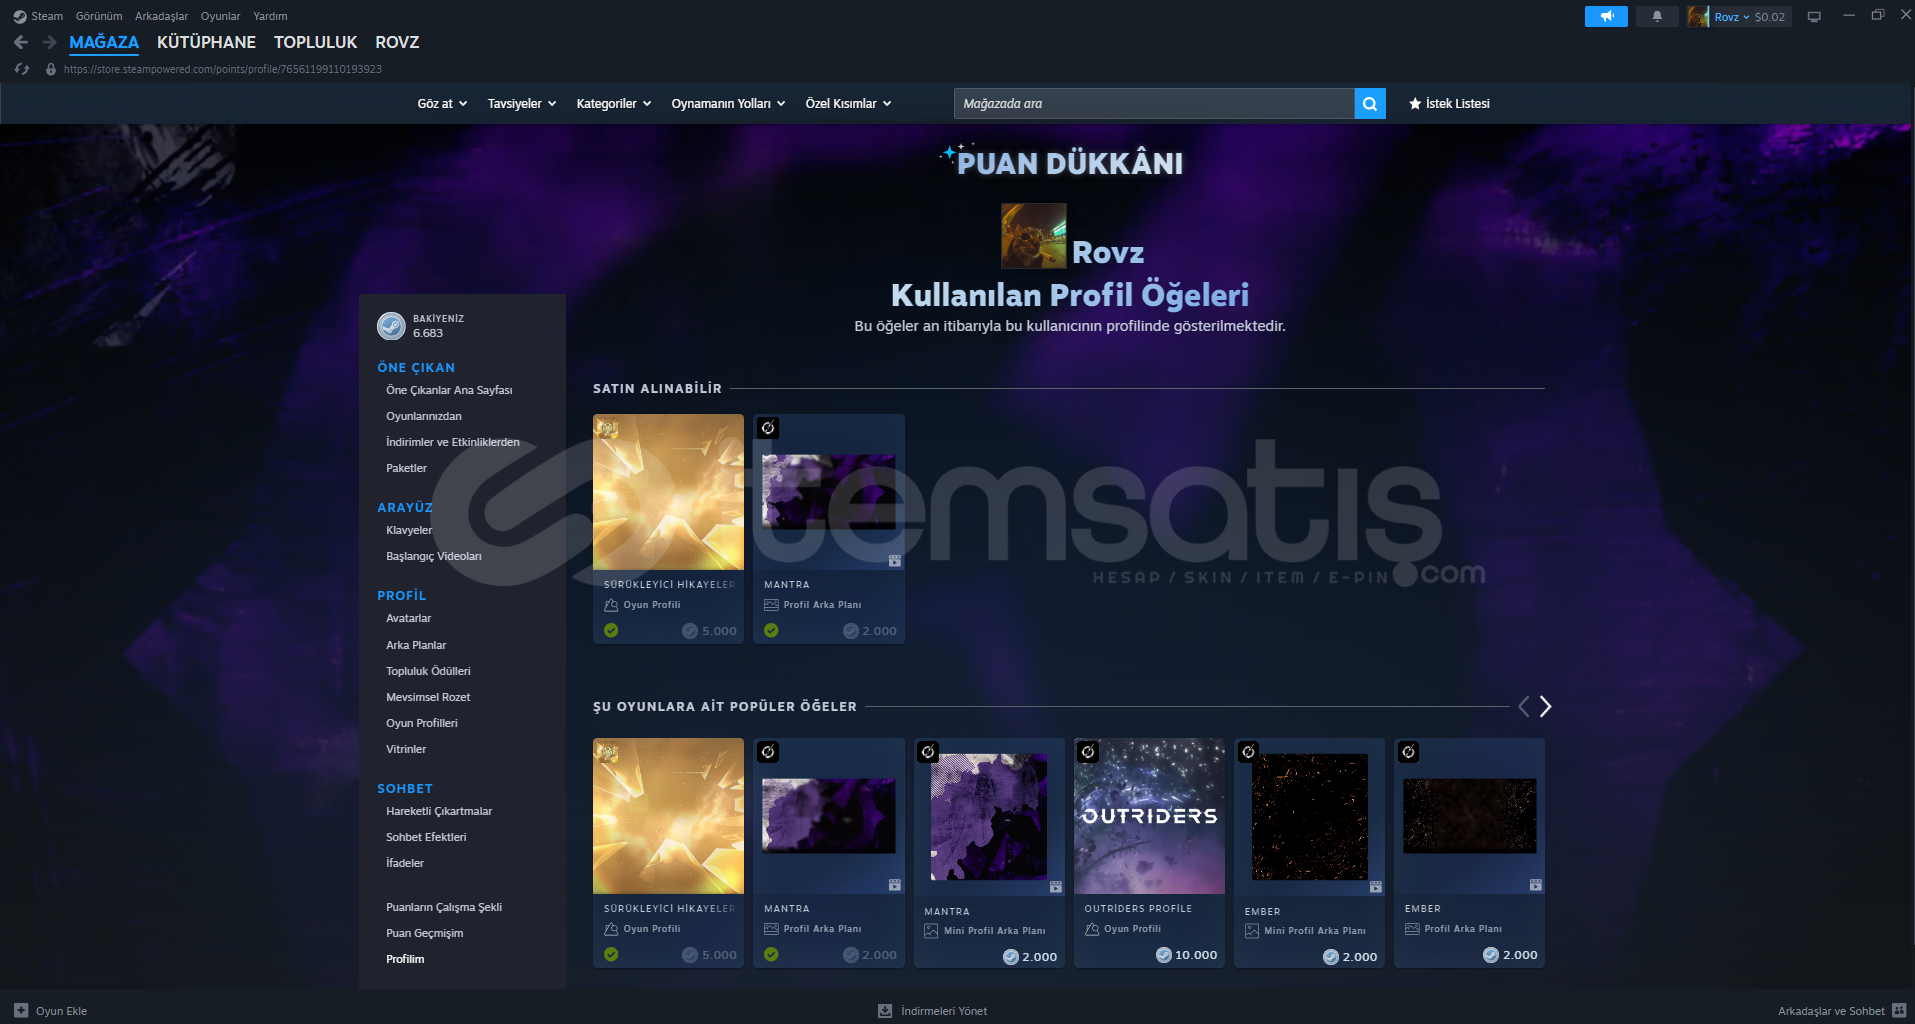This screenshot has width=1915, height=1024.
Task: Open the Rovz account dropdown in title bar
Action: pos(1732,17)
